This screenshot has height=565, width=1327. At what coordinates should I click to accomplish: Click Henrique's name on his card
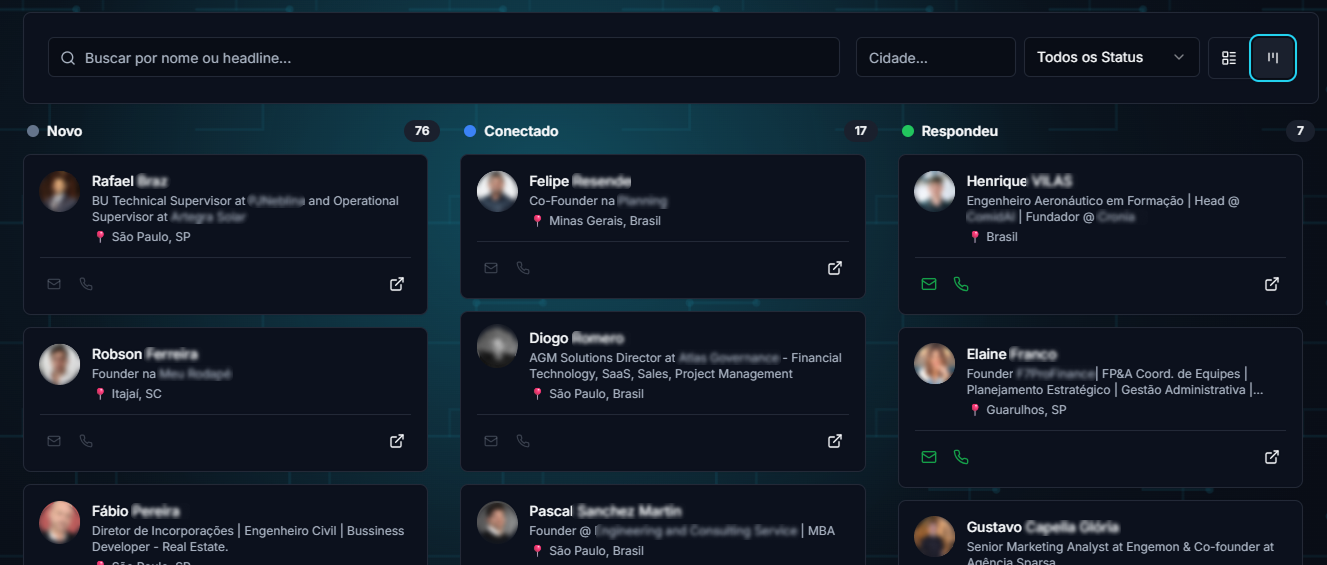tap(1019, 181)
